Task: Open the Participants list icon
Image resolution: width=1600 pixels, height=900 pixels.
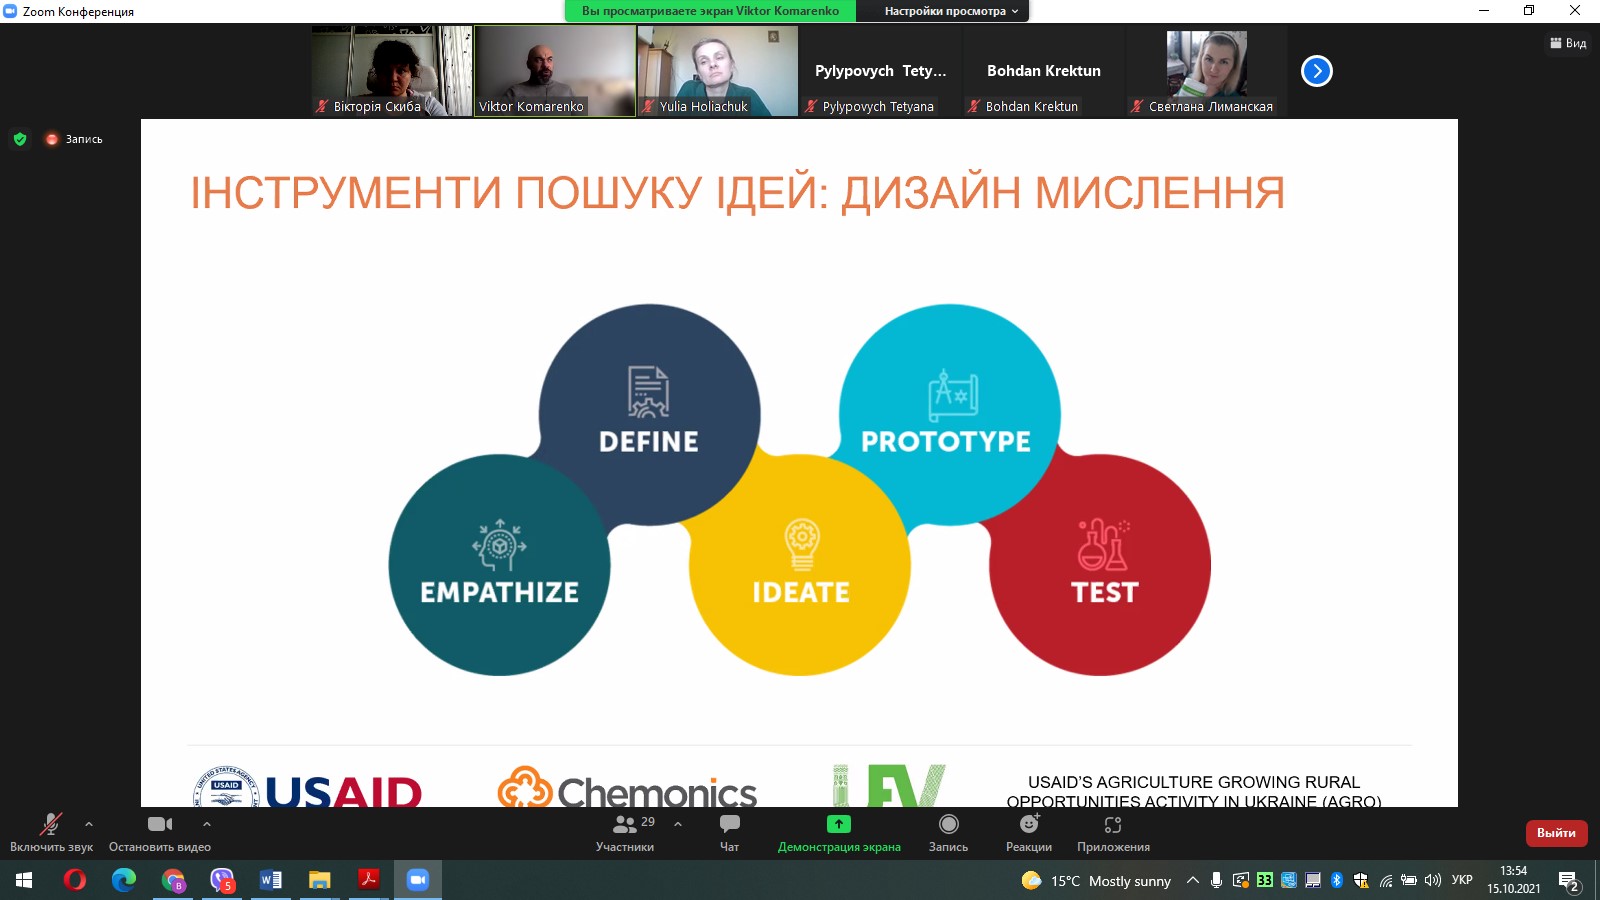Action: point(625,824)
